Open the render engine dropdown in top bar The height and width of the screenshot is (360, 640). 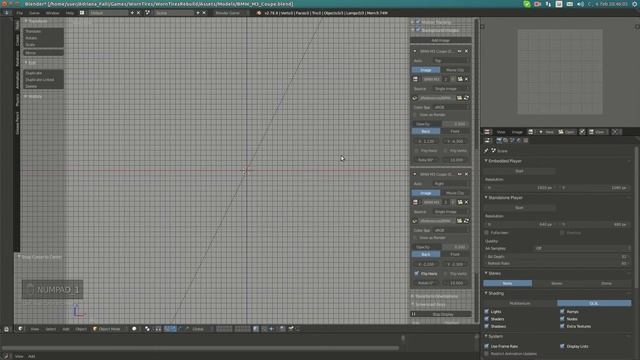point(230,13)
